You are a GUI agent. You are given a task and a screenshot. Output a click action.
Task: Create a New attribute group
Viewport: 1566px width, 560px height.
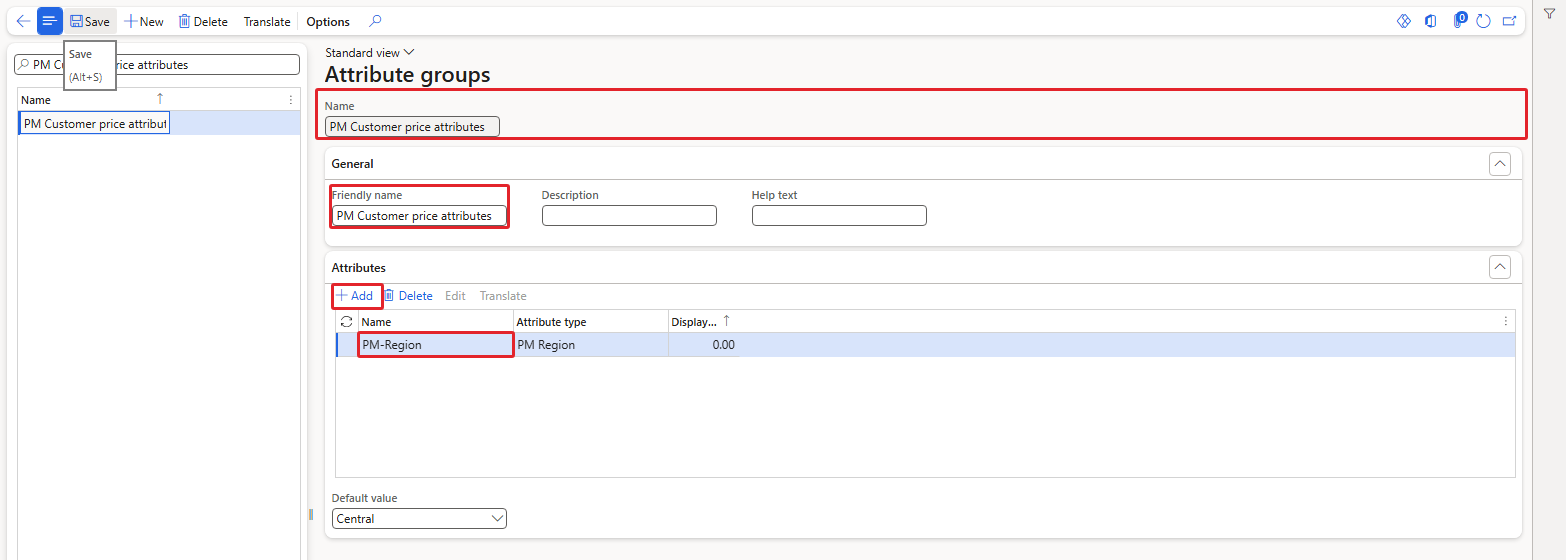144,21
